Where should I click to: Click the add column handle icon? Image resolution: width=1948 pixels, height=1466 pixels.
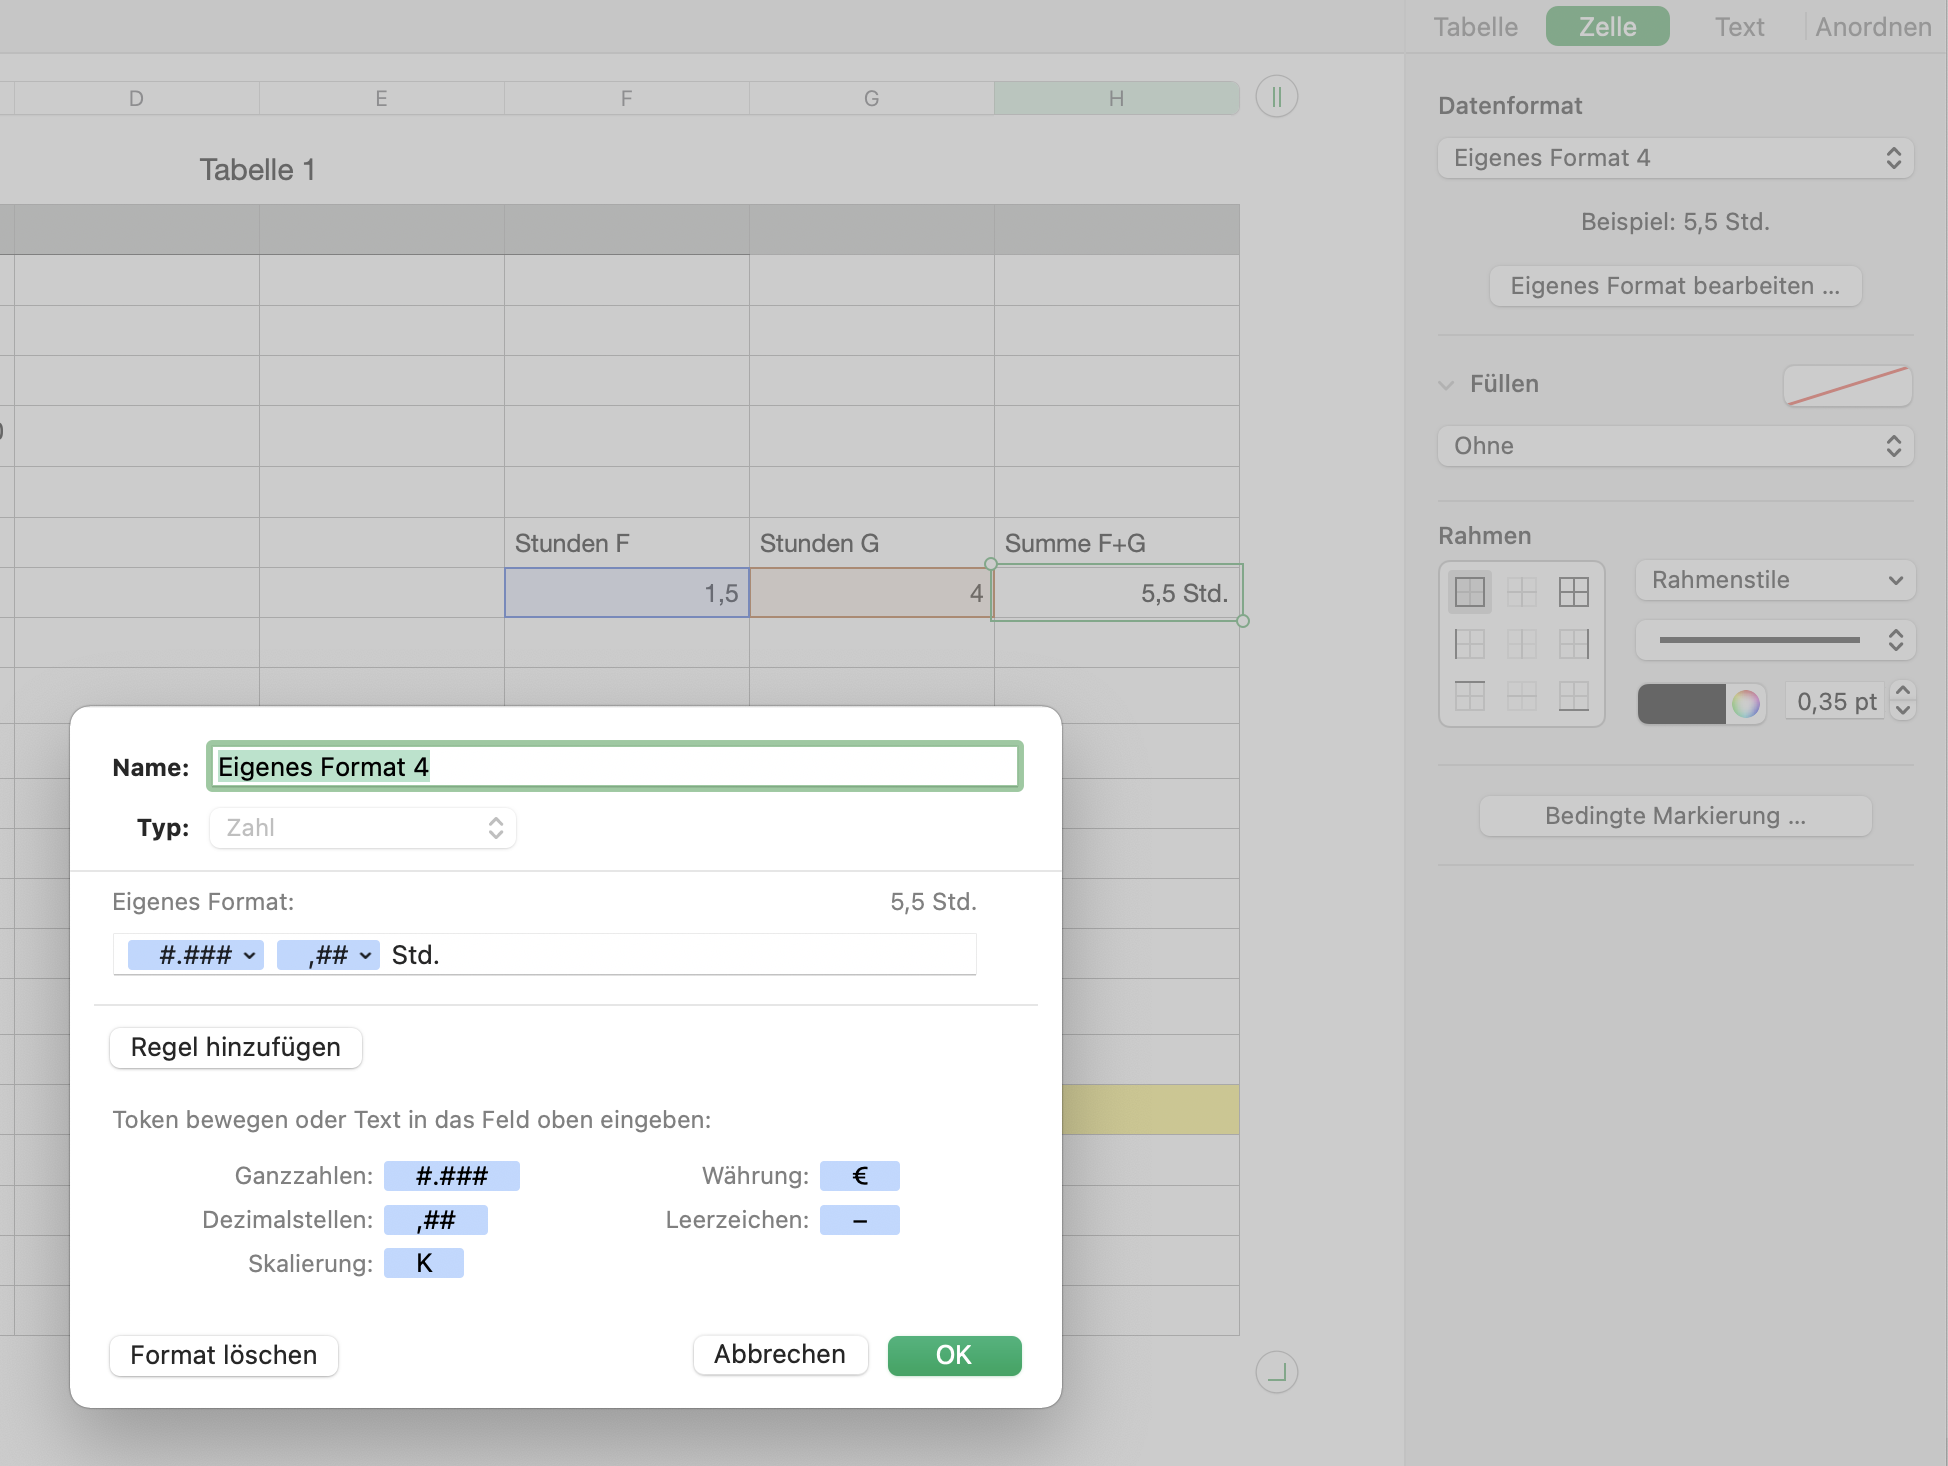(x=1276, y=97)
